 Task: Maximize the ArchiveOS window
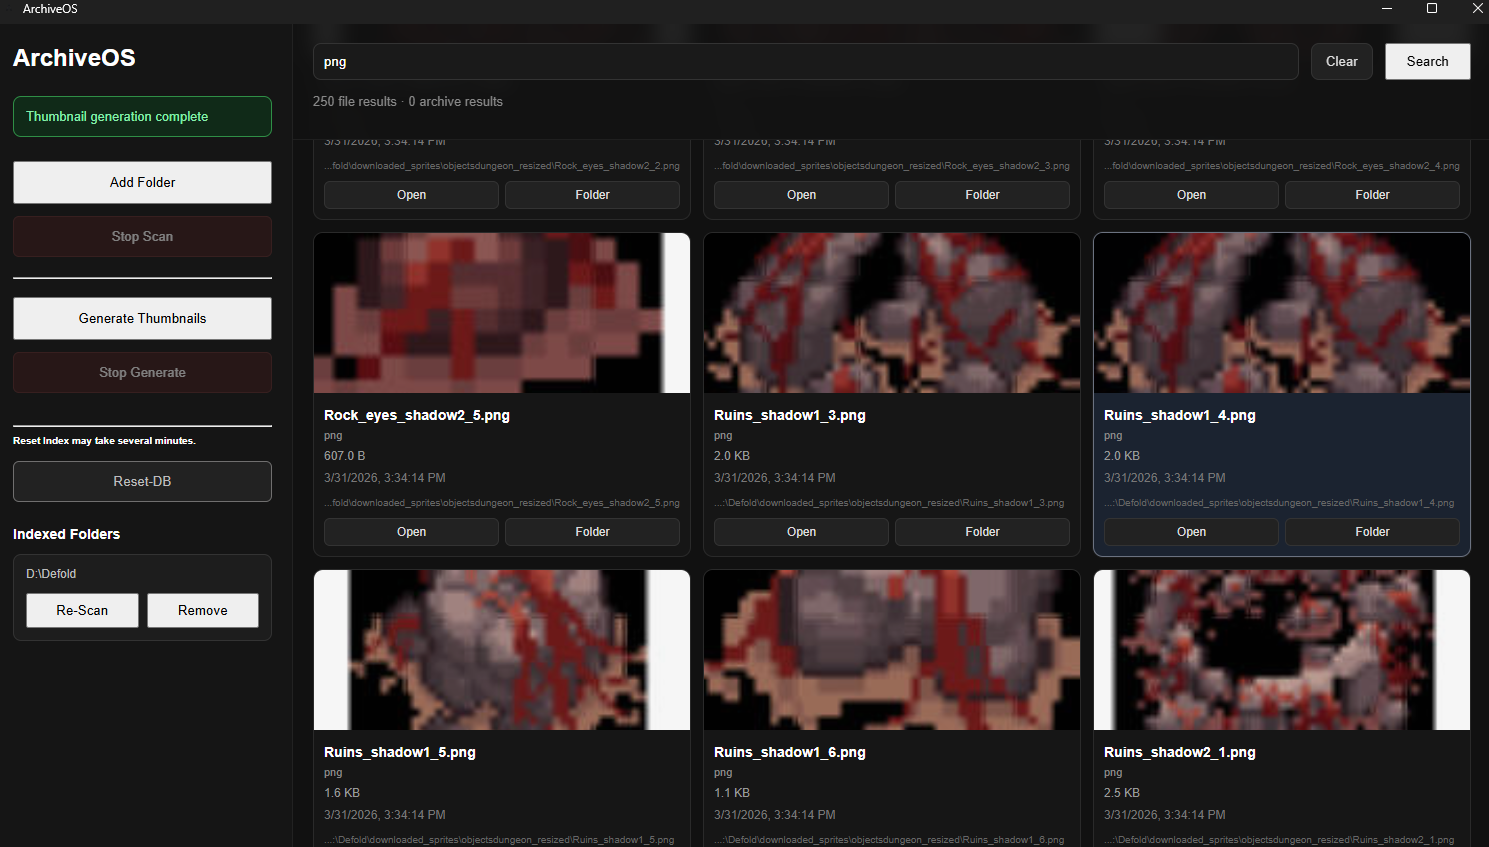[1432, 8]
